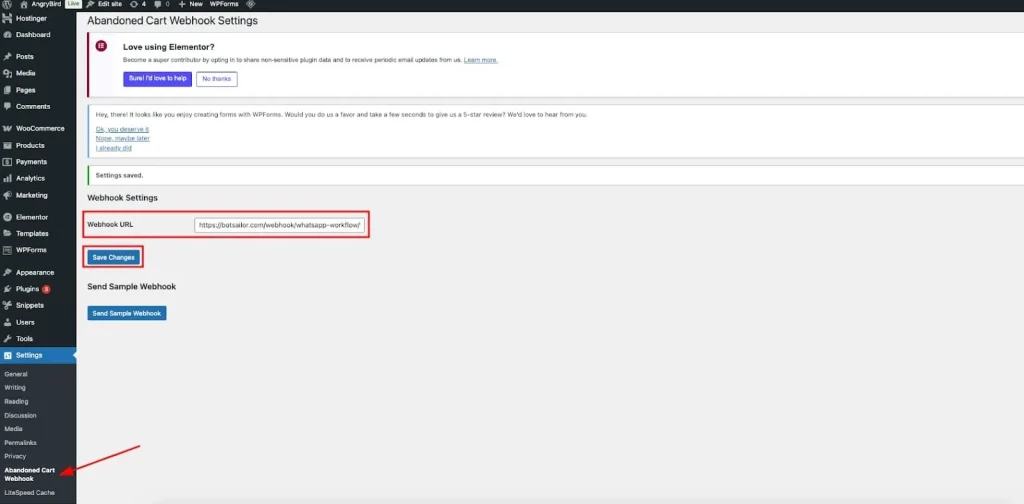Click Ok, you deserve it link
This screenshot has height=504, width=1024.
[x=122, y=129]
